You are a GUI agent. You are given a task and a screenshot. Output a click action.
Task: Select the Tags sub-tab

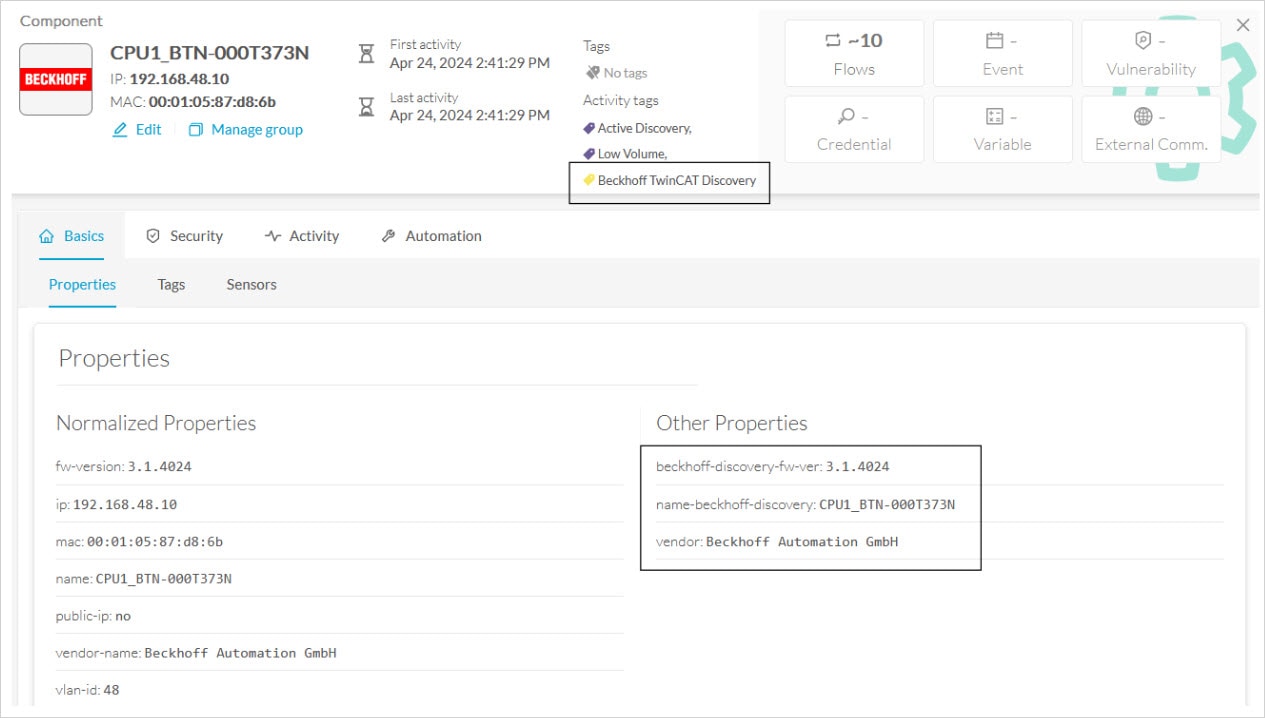pyautogui.click(x=171, y=284)
